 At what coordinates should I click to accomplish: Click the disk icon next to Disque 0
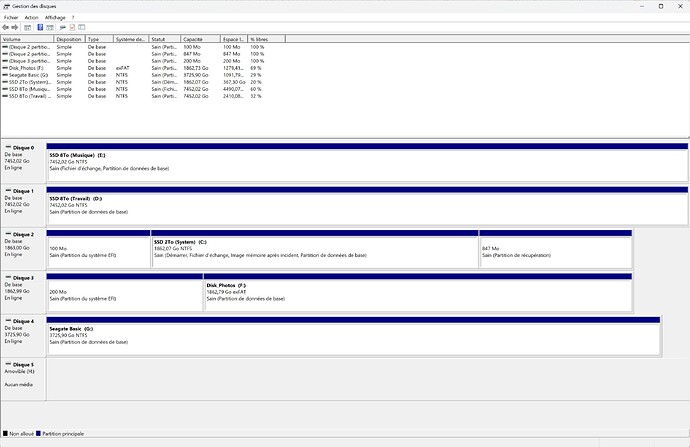tap(8, 147)
